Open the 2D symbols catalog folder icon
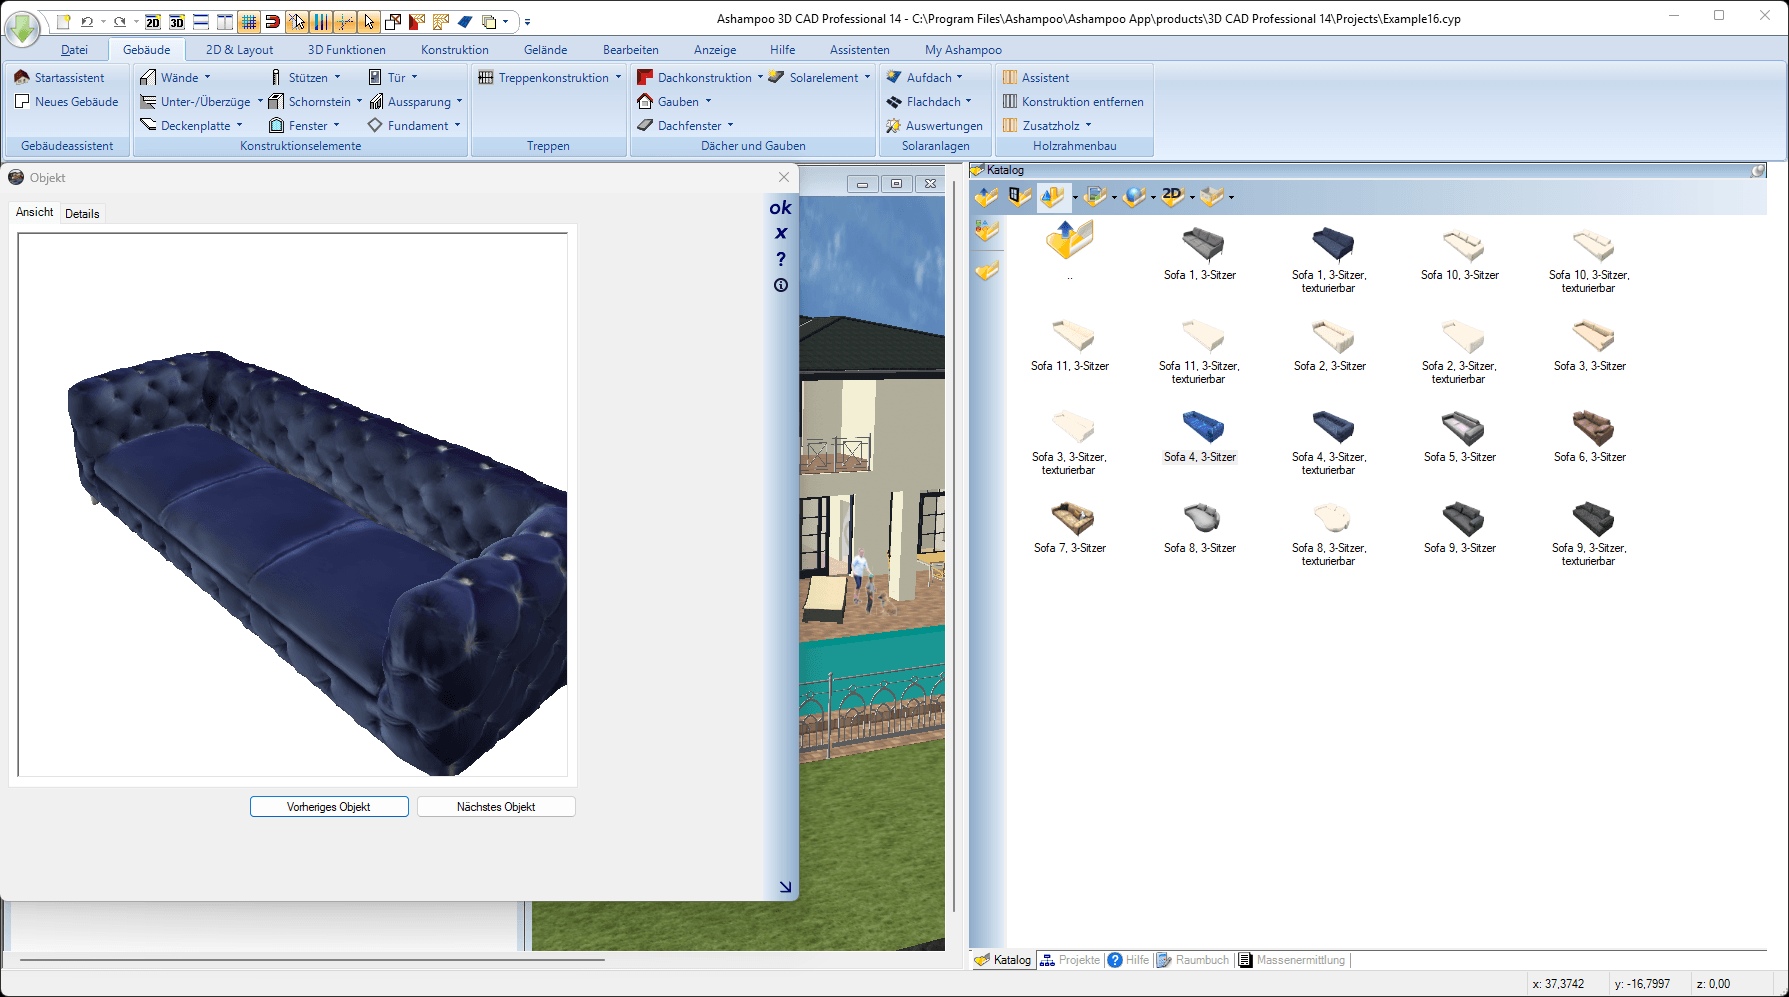Viewport: 1789px width, 997px height. [1173, 197]
